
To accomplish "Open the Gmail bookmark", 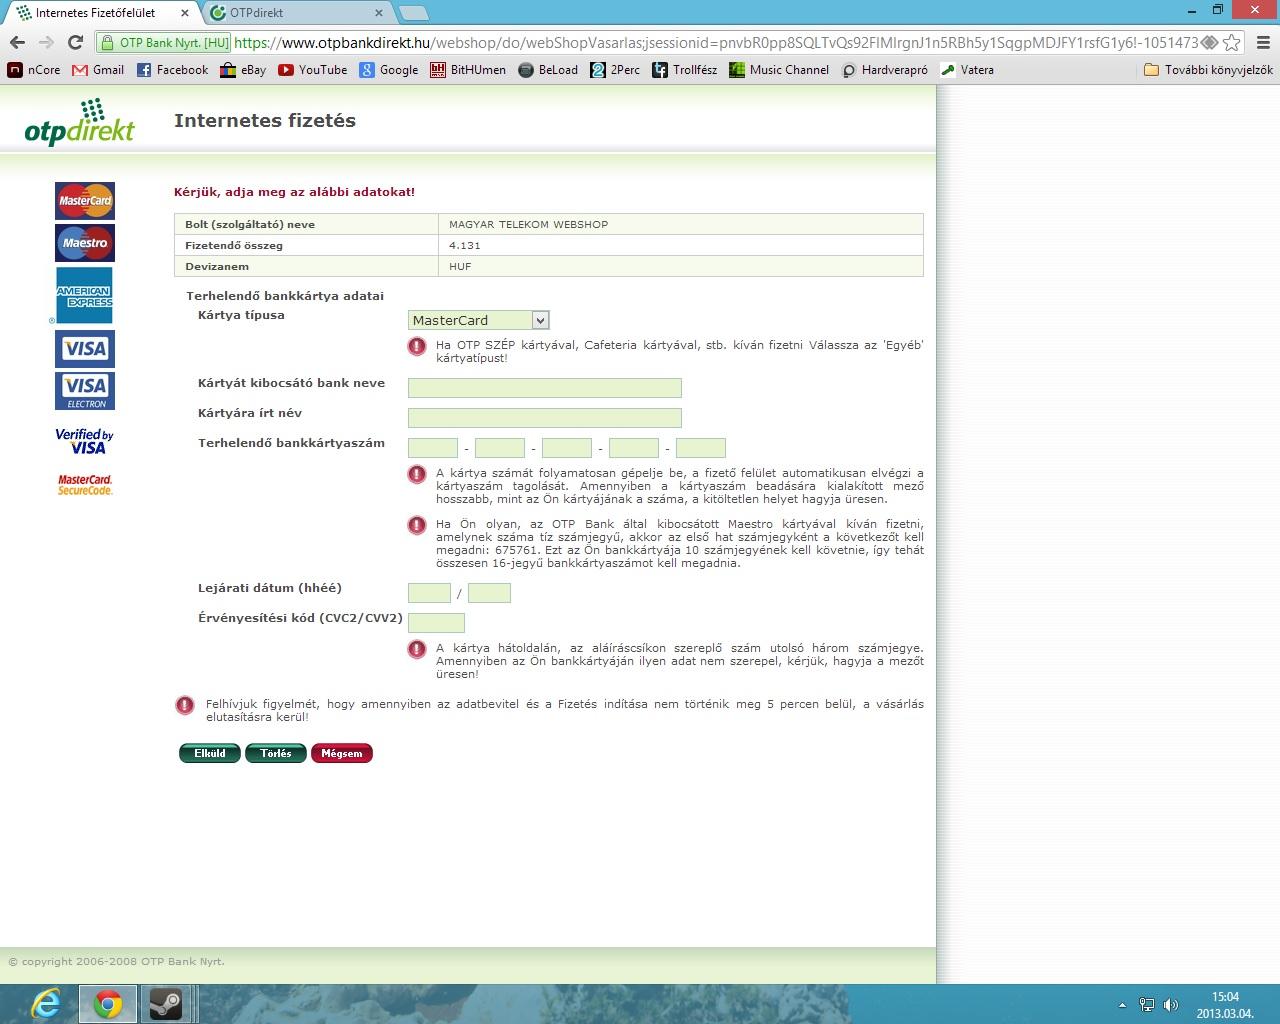I will point(98,70).
